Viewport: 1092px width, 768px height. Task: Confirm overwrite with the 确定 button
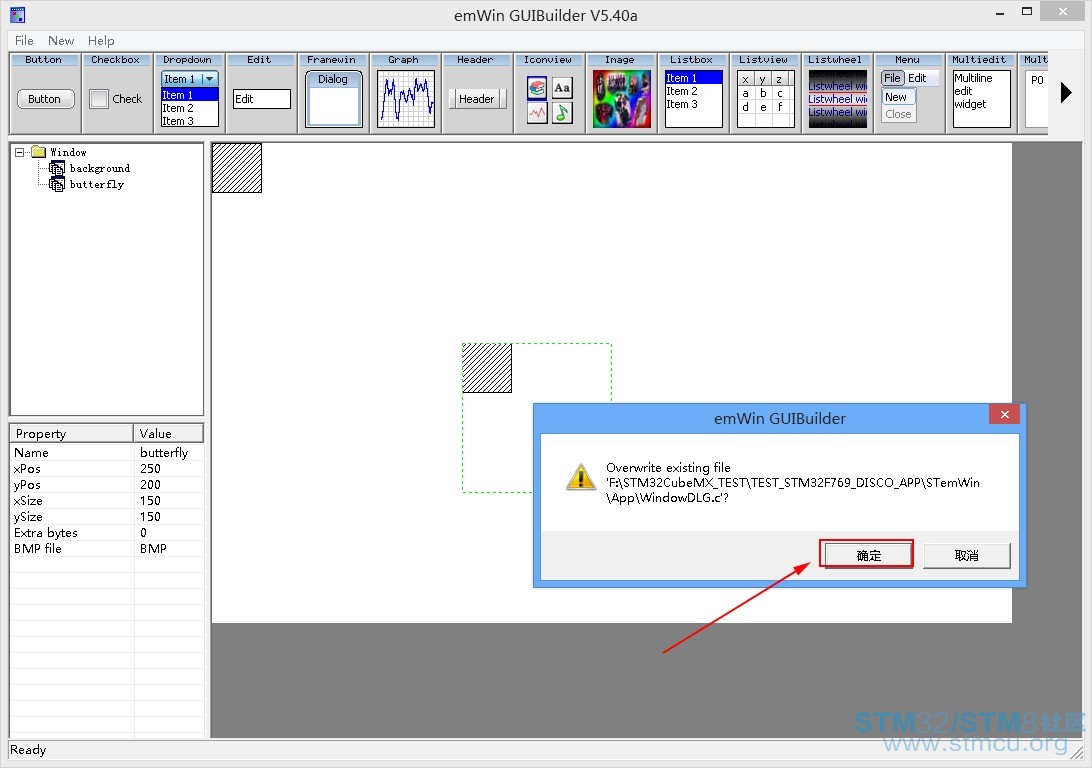868,556
